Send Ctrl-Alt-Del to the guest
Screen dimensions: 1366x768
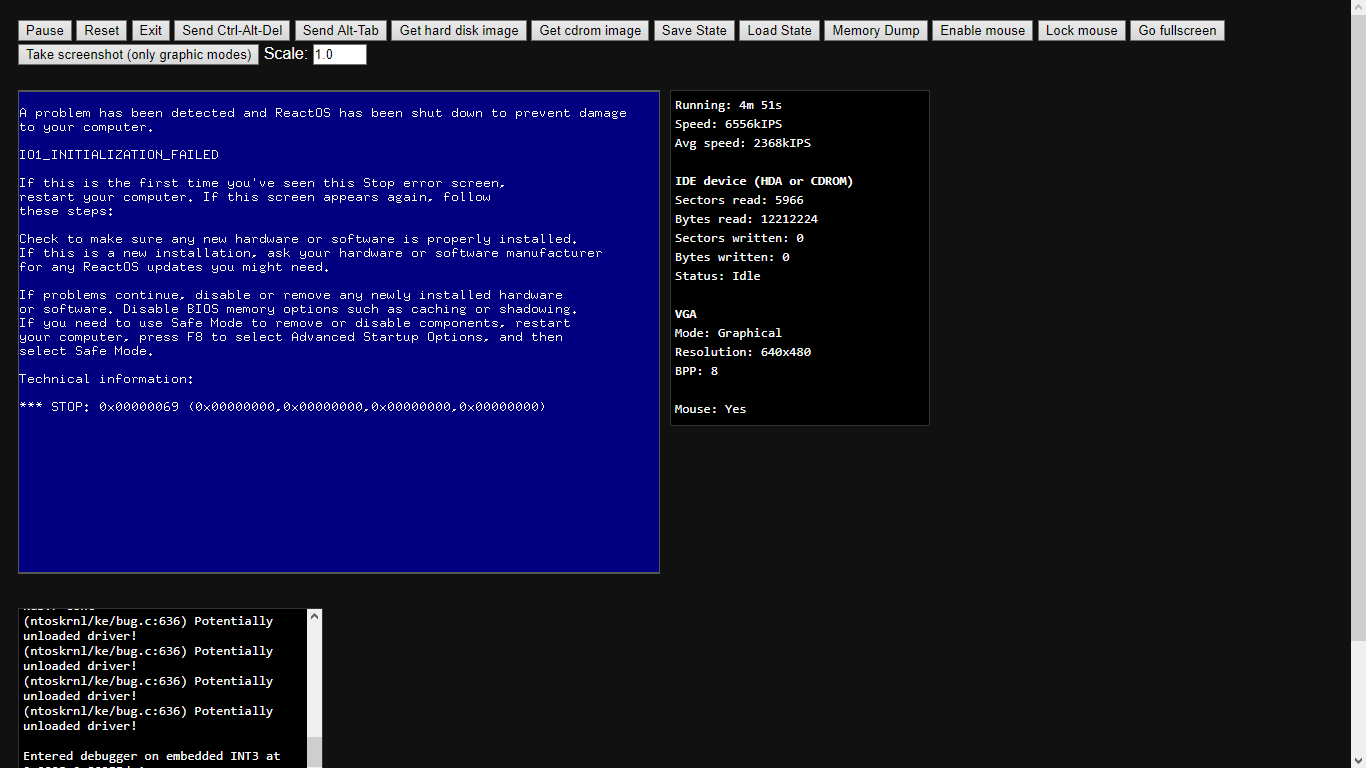click(x=232, y=30)
